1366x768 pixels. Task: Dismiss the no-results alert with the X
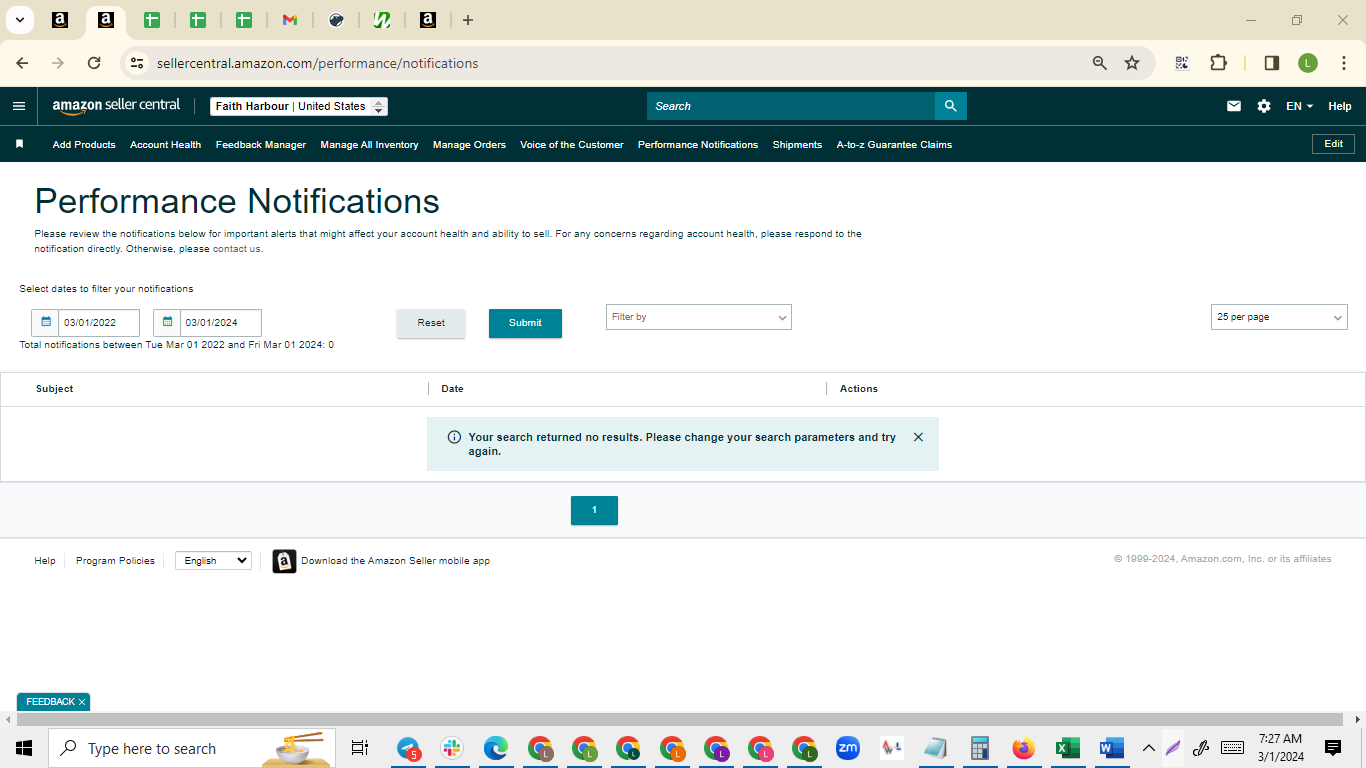918,437
